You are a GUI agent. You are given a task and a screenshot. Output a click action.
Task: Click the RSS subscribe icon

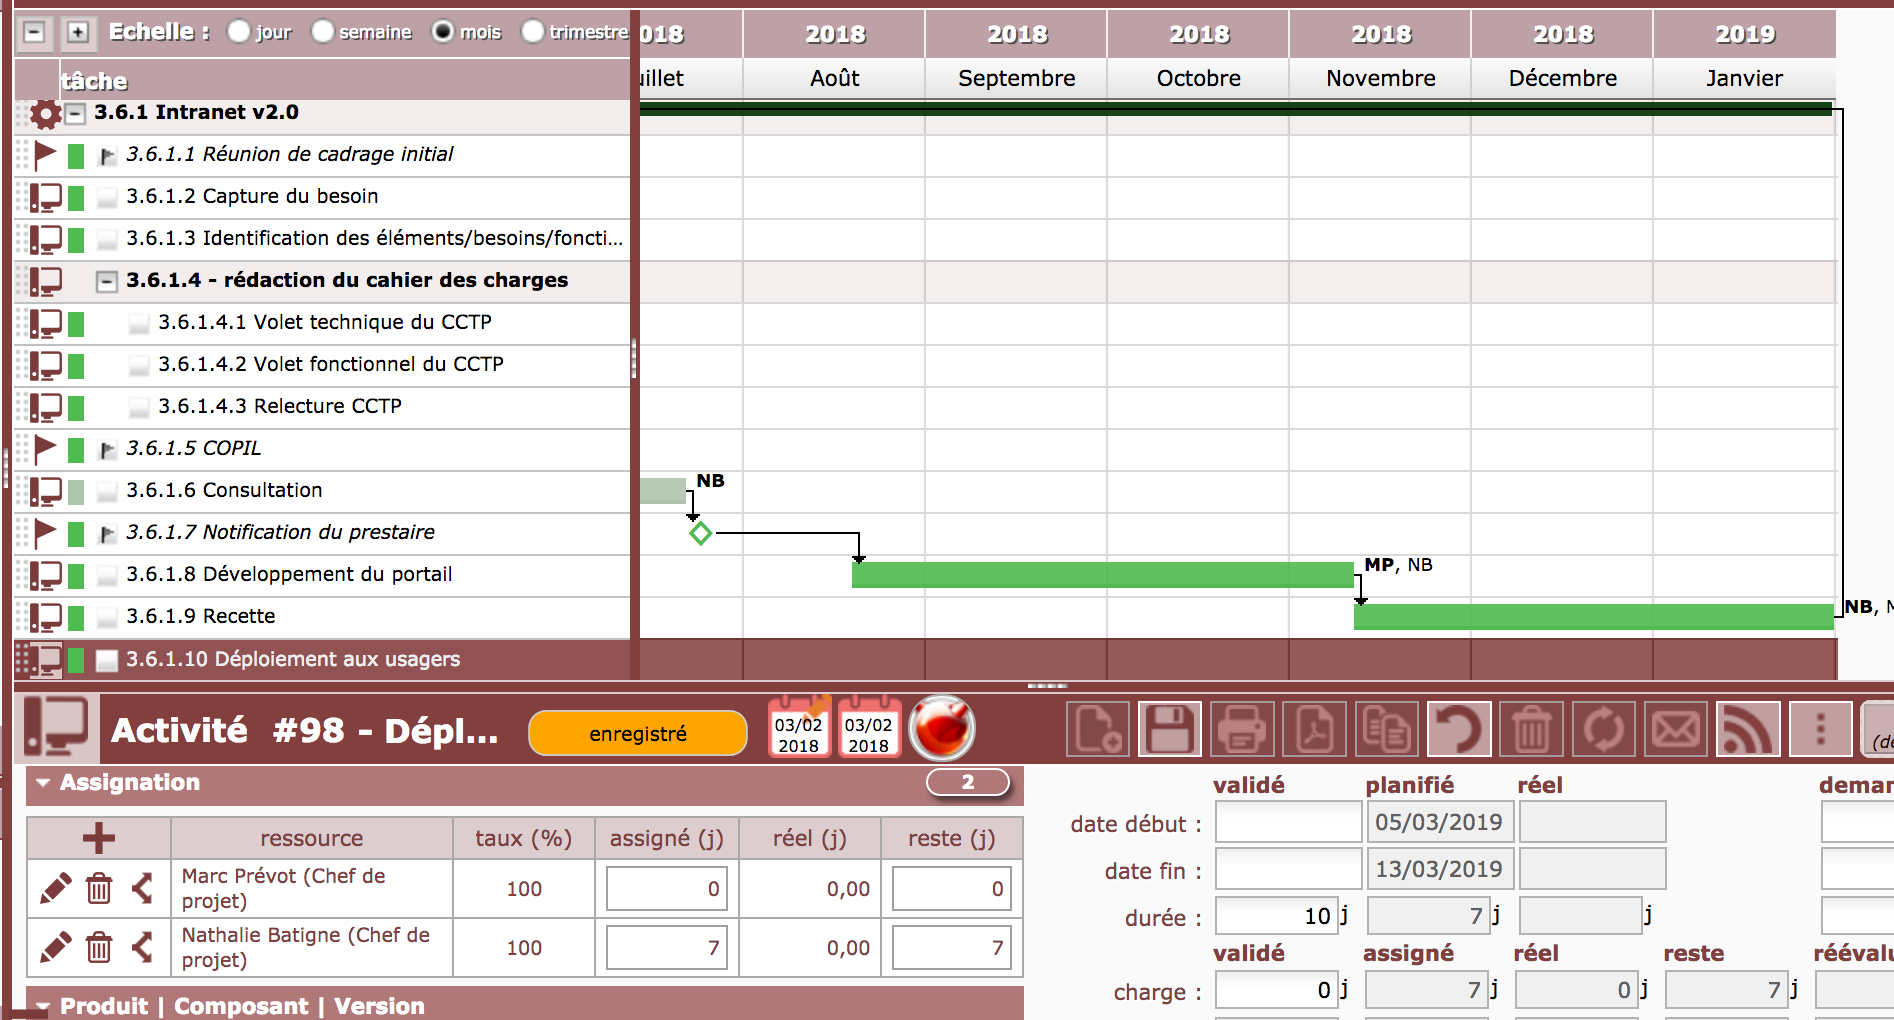[x=1747, y=729]
